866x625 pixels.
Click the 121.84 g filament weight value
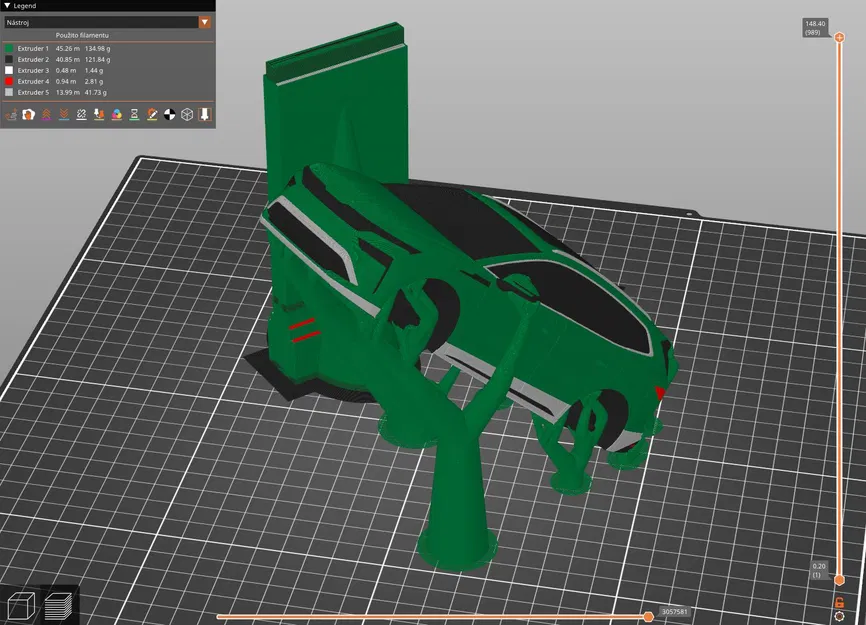98,60
